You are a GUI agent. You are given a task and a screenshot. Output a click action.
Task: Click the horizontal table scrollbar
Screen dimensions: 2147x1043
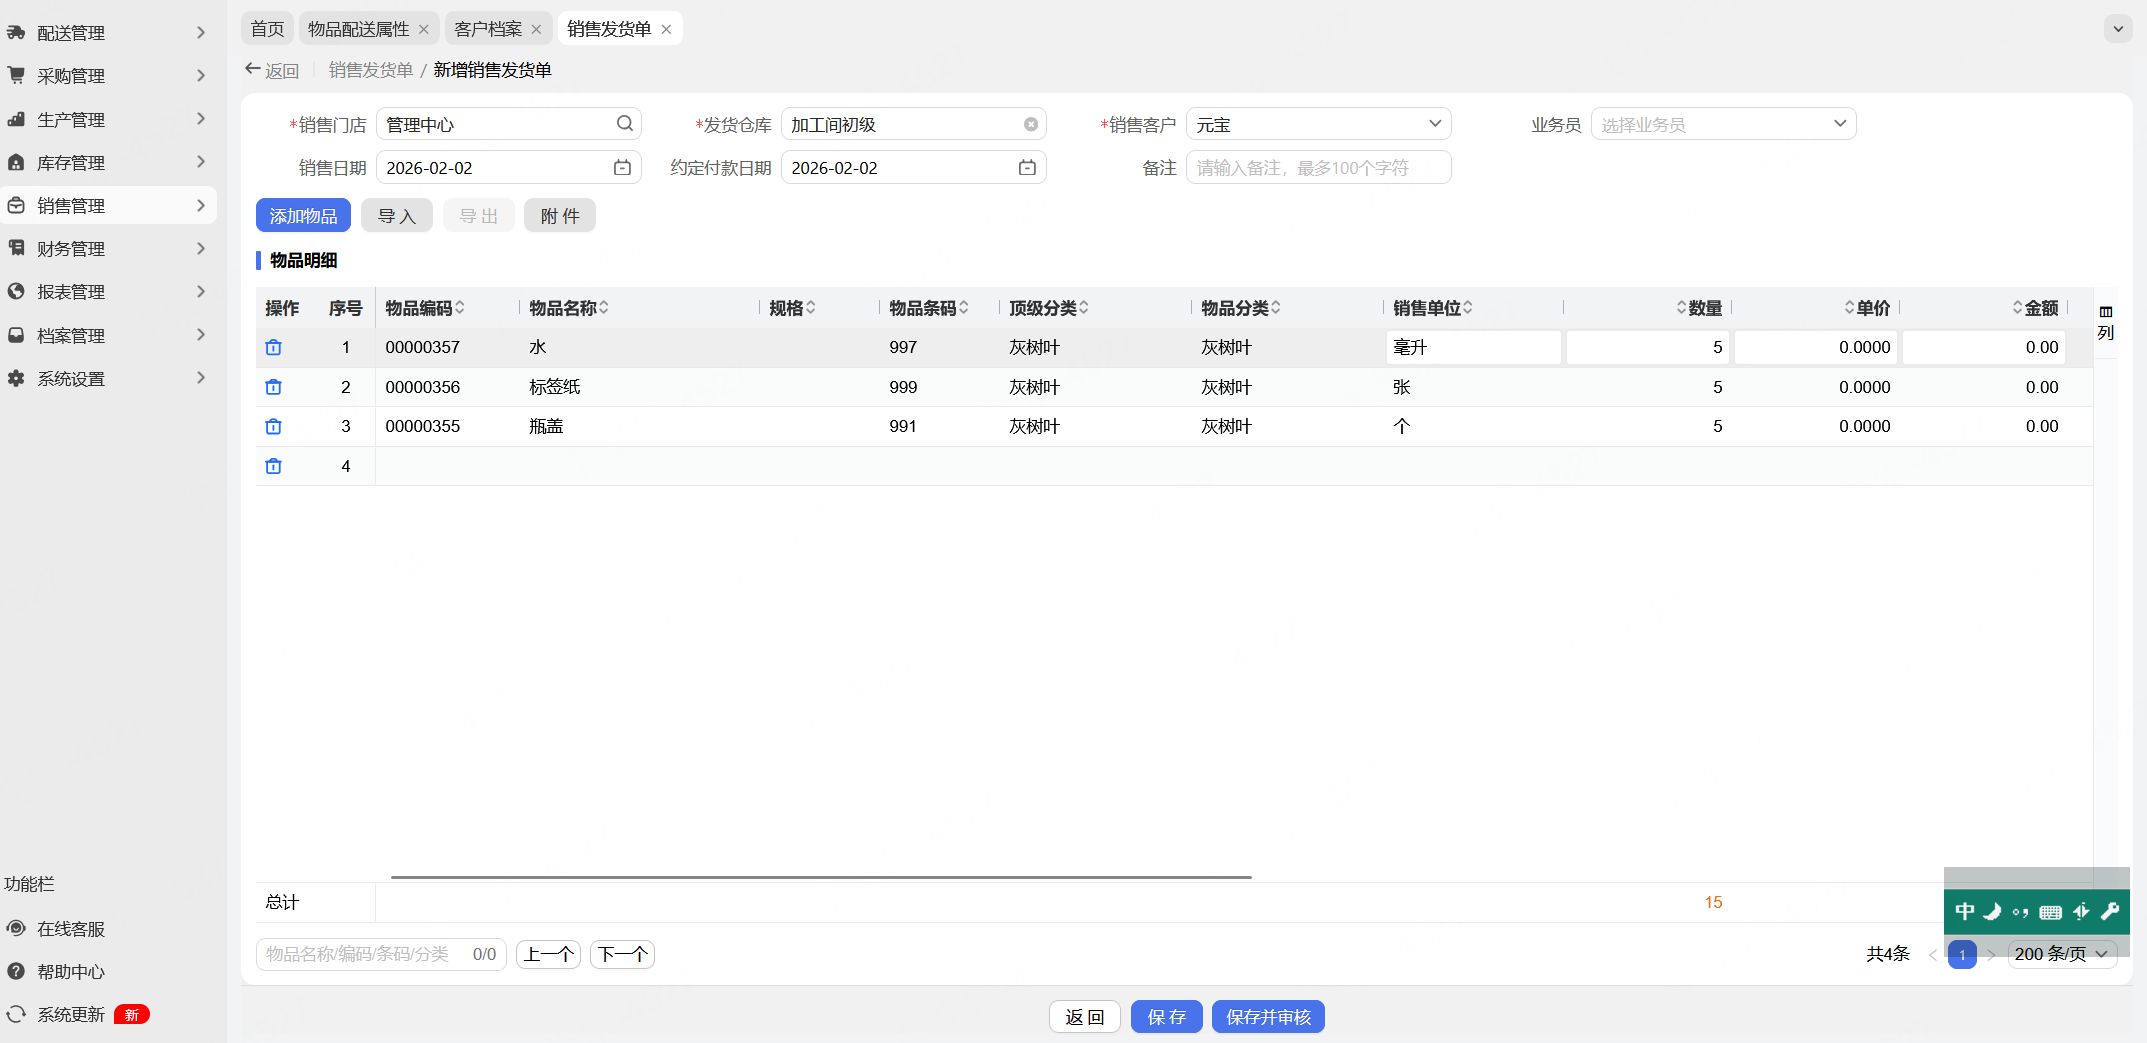click(820, 877)
